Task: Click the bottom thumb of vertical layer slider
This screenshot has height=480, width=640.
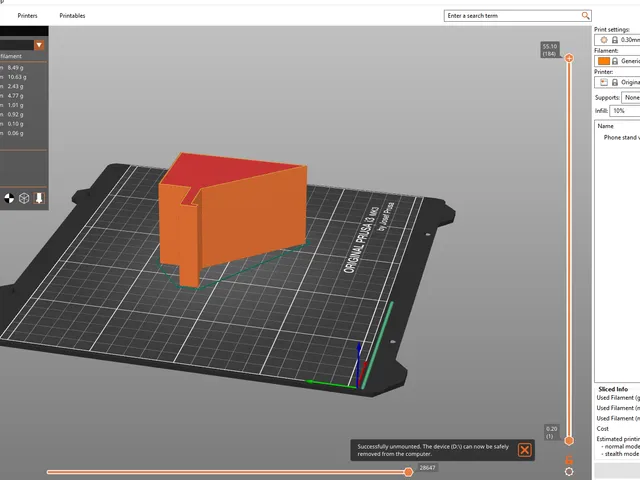Action: (x=569, y=441)
